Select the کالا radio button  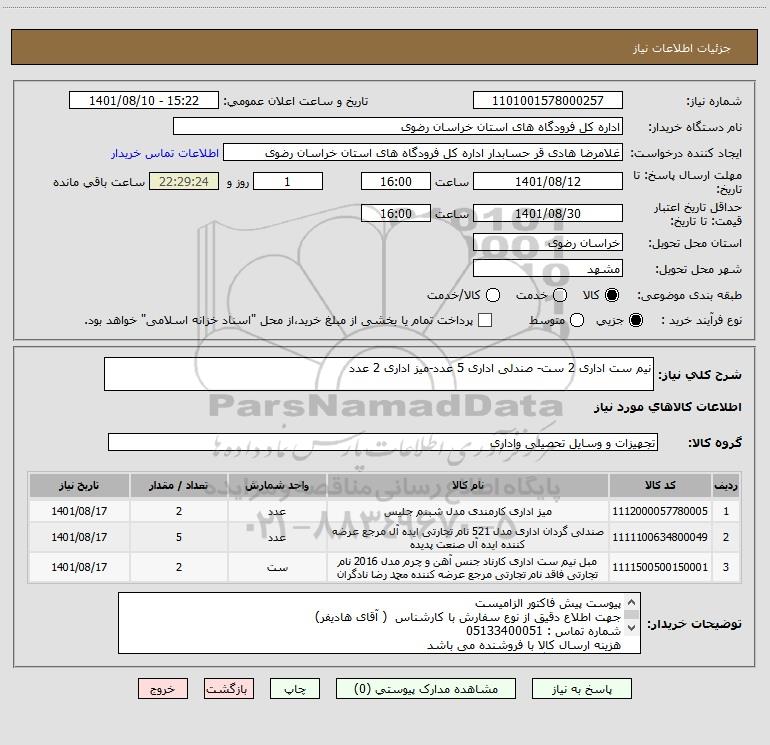612,295
